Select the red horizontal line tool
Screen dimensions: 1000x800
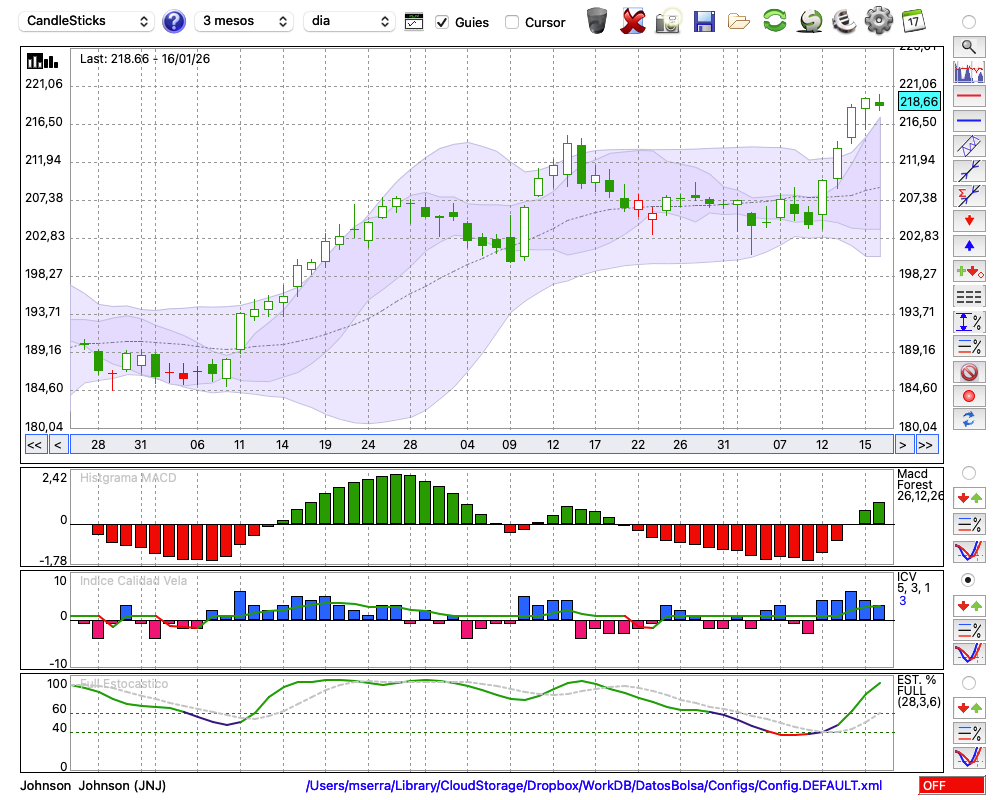pyautogui.click(x=968, y=97)
